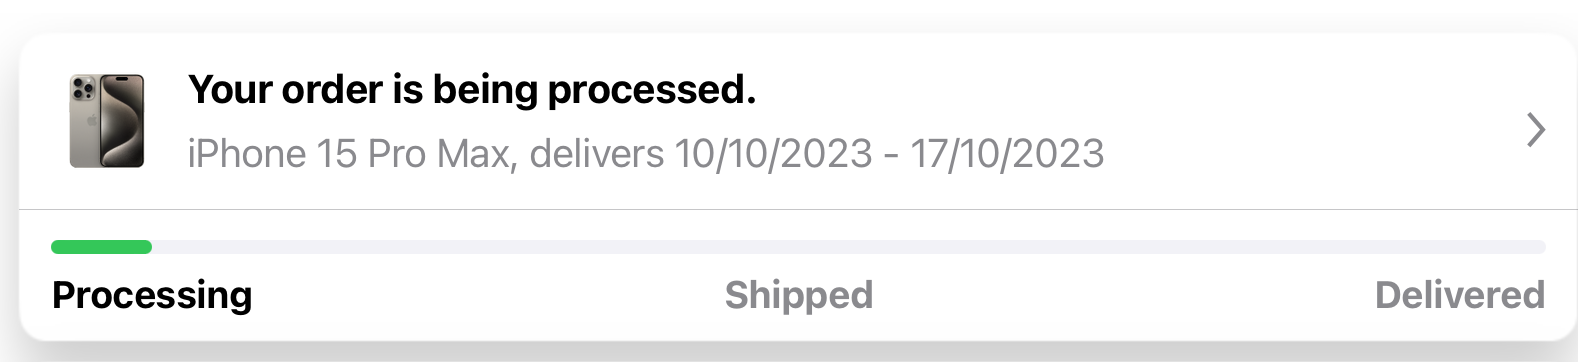Image resolution: width=1578 pixels, height=362 pixels.
Task: Click the rear camera side of iPhone image
Action: [x=84, y=121]
